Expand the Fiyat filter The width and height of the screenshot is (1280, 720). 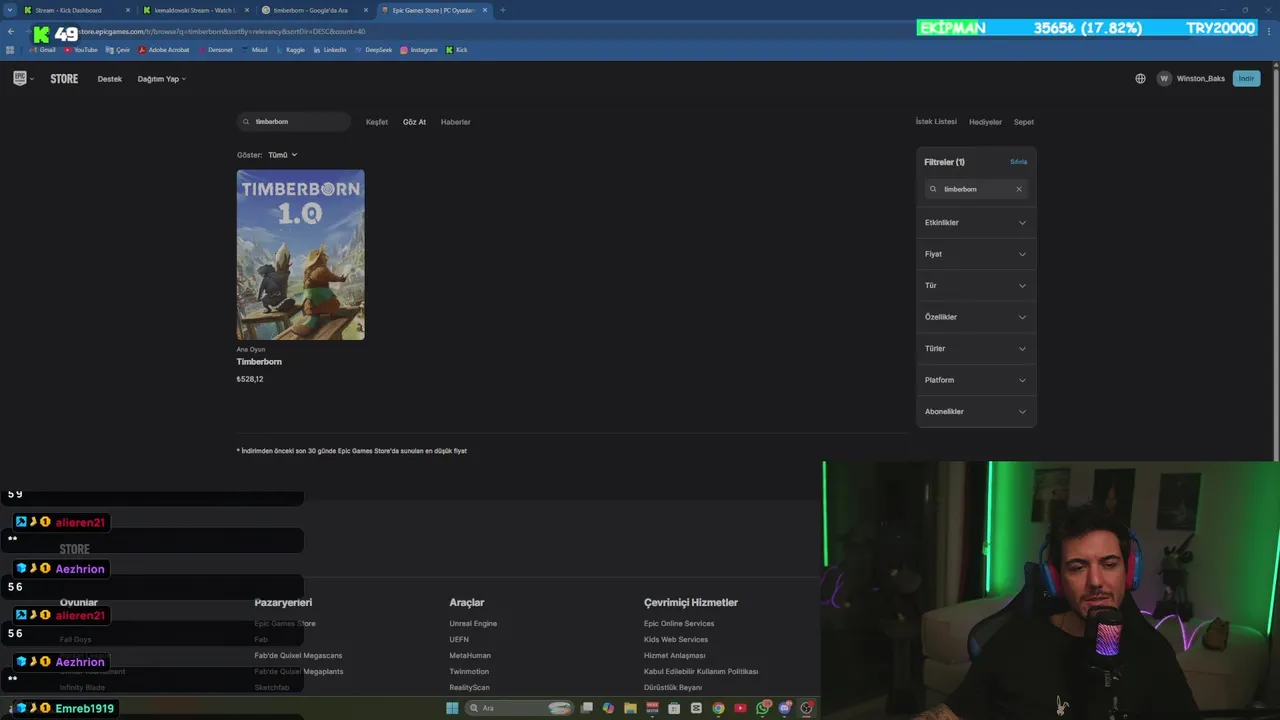(x=976, y=254)
